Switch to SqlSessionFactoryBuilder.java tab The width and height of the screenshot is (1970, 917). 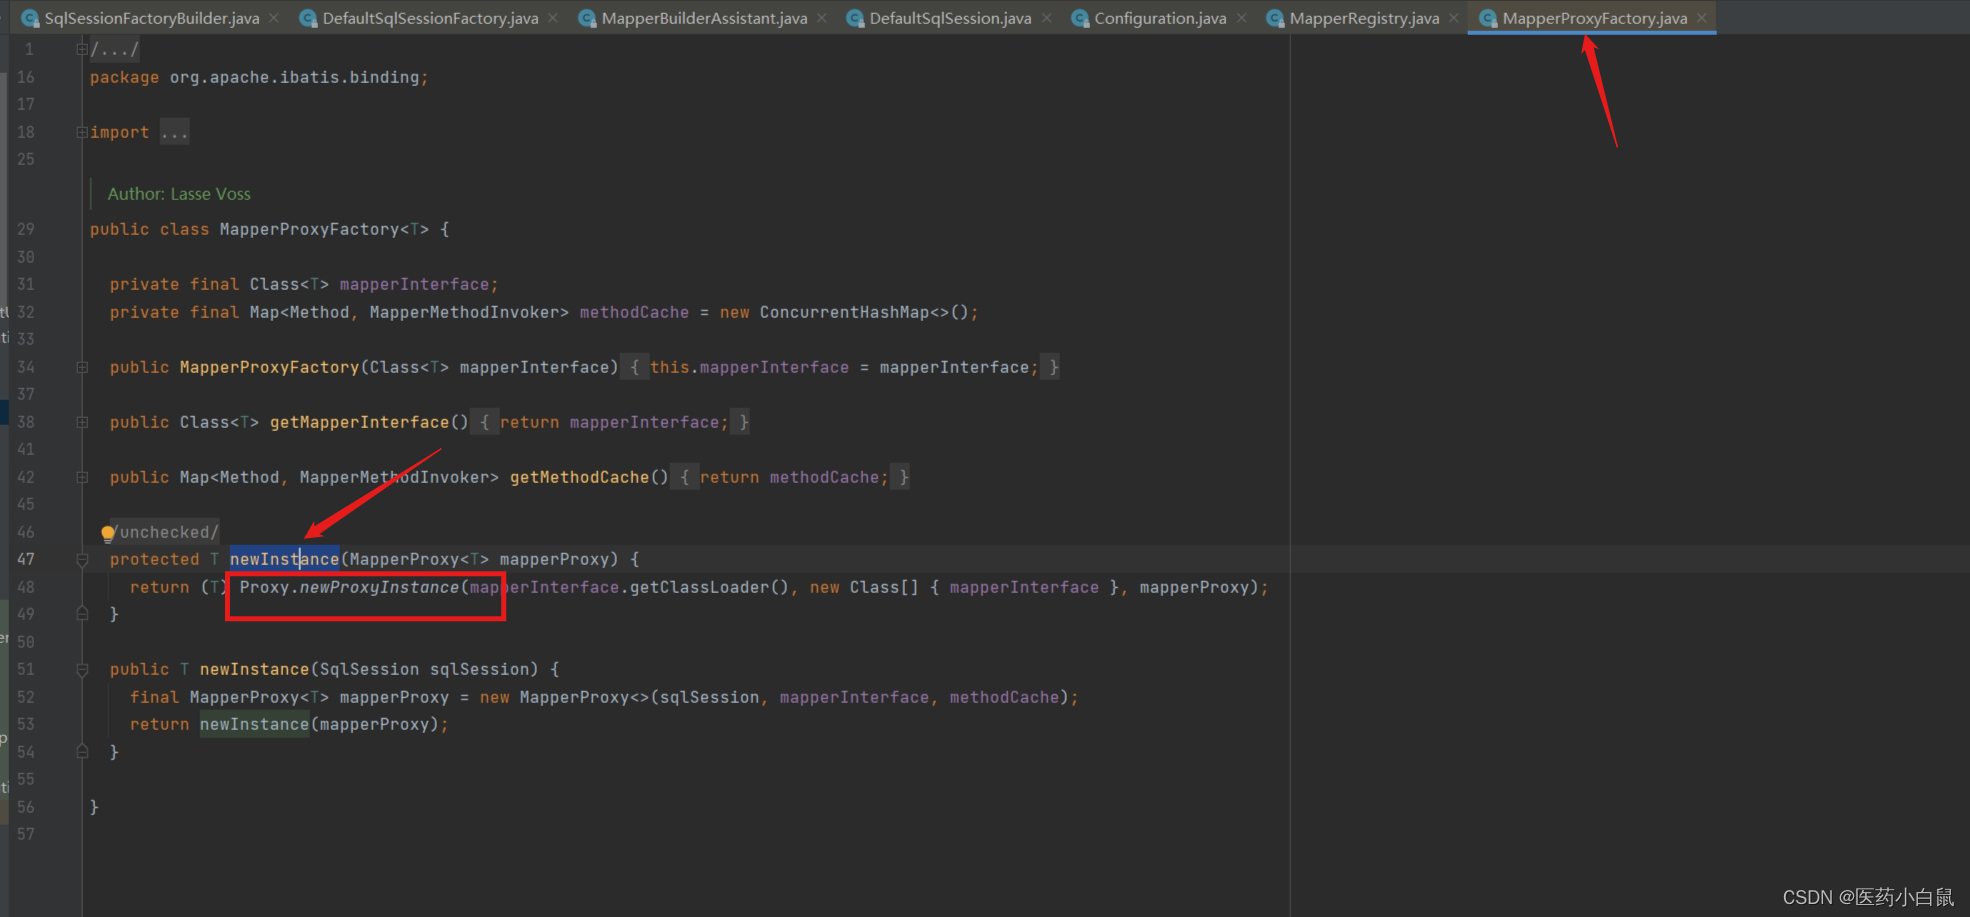tap(151, 18)
